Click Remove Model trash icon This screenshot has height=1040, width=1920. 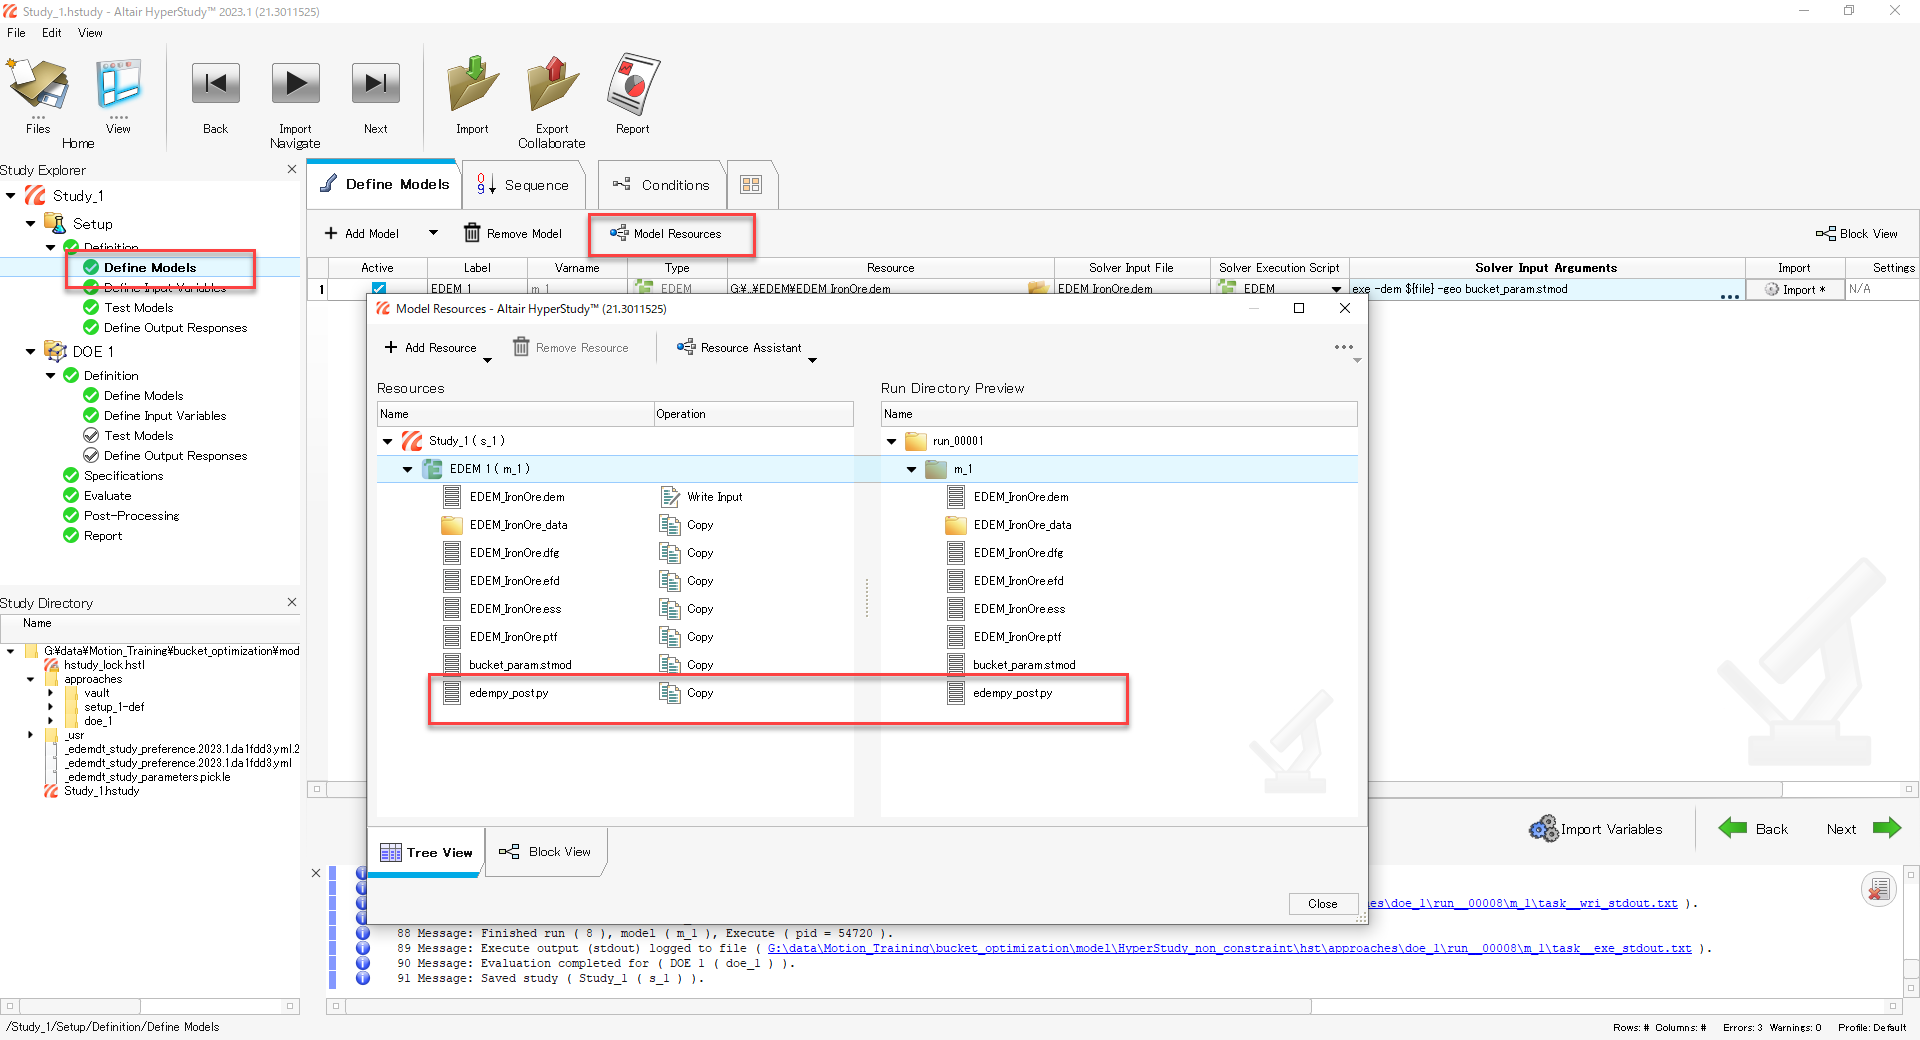point(472,233)
